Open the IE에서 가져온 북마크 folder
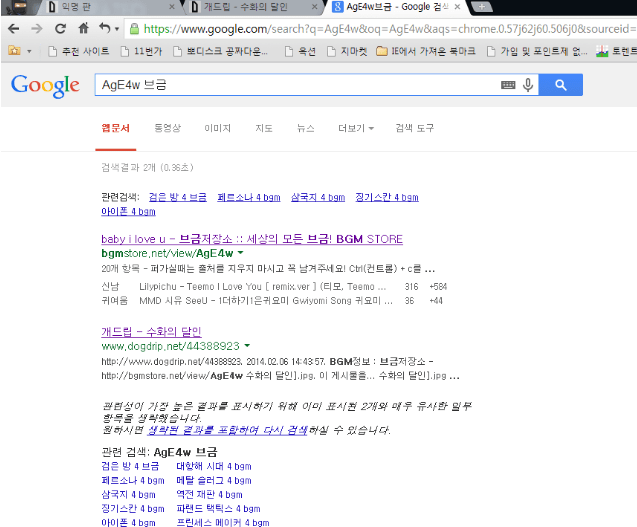637x527 pixels. pos(426,51)
